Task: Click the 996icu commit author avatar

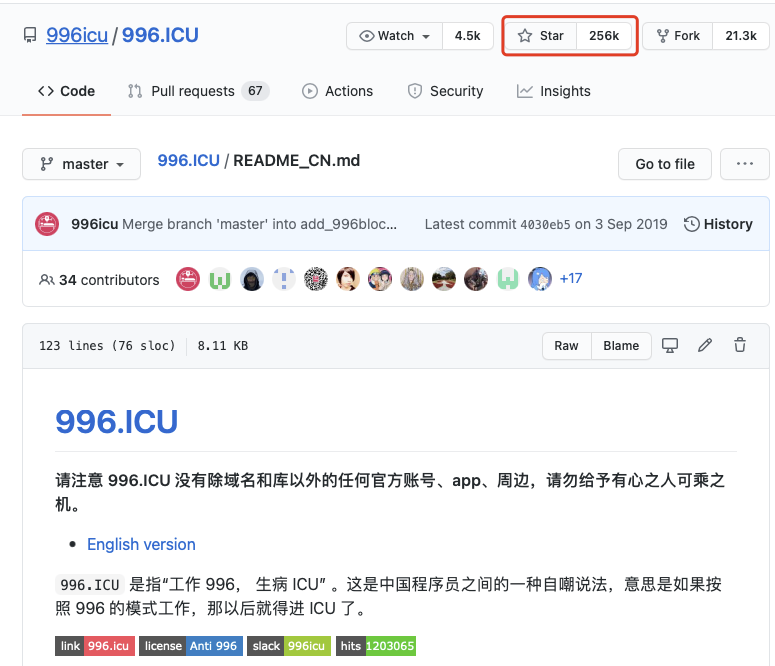Action: pos(47,224)
